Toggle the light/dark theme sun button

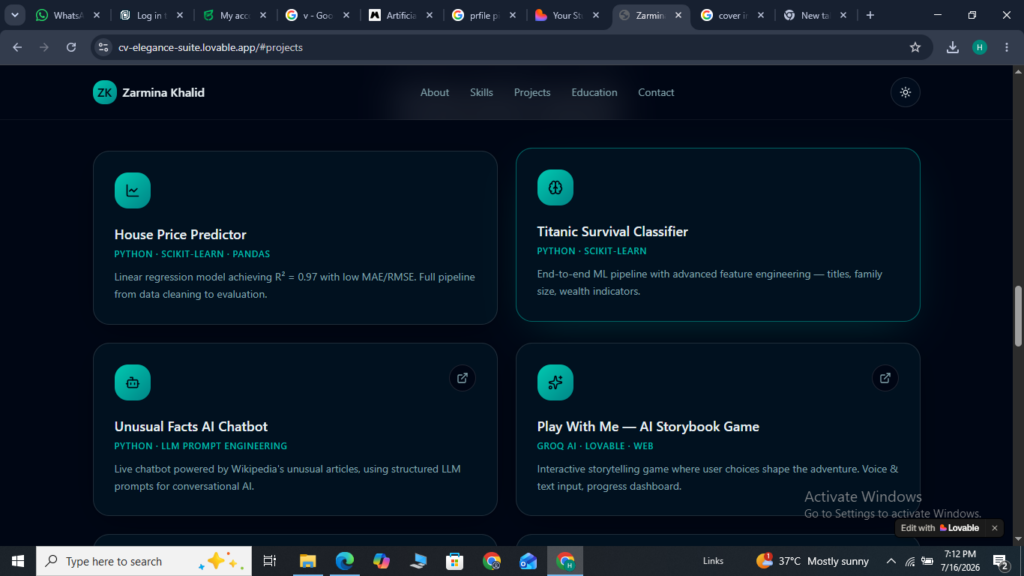click(905, 93)
